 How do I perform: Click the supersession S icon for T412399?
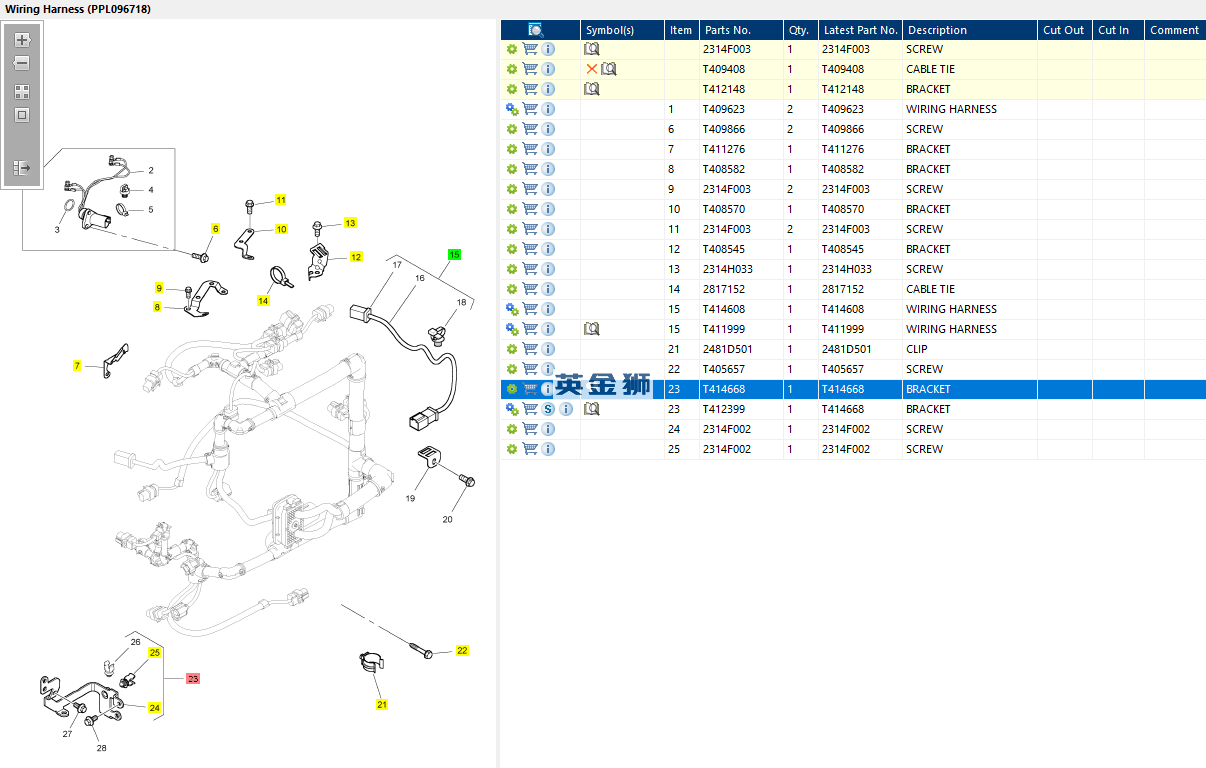pyautogui.click(x=548, y=409)
